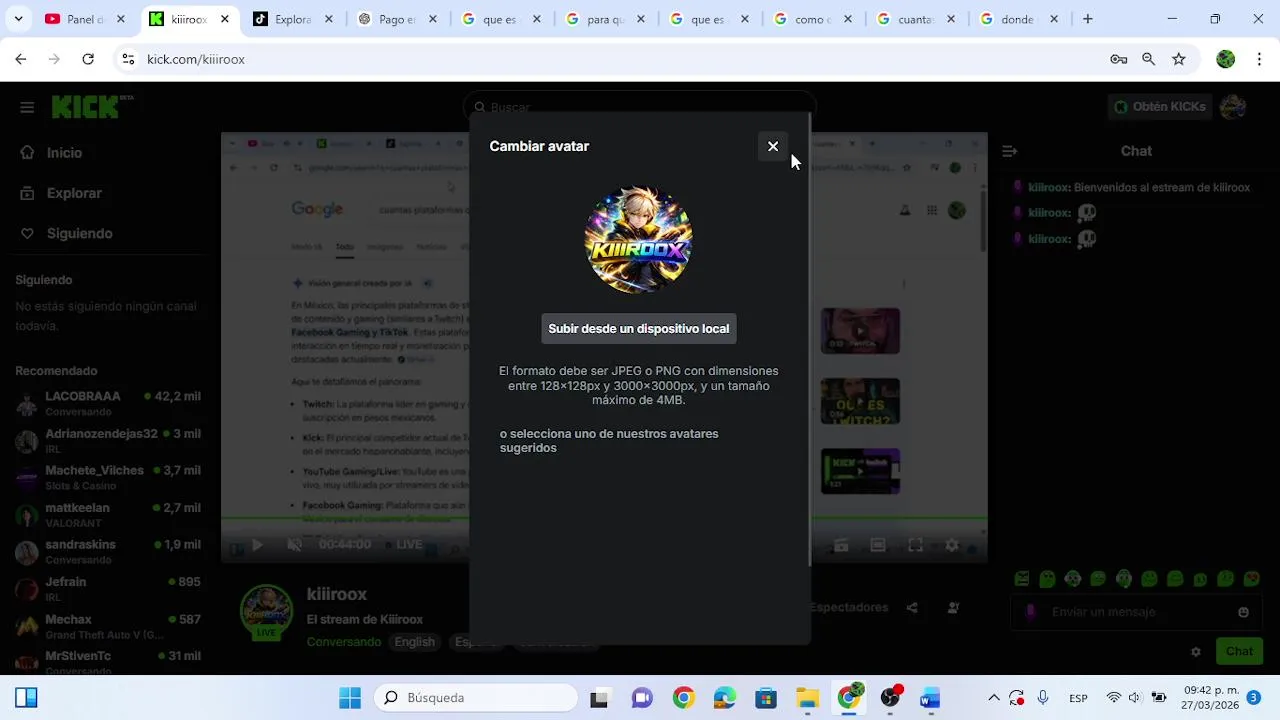Open Microsoft Store from the taskbar
This screenshot has height=720, width=1280.
point(766,698)
